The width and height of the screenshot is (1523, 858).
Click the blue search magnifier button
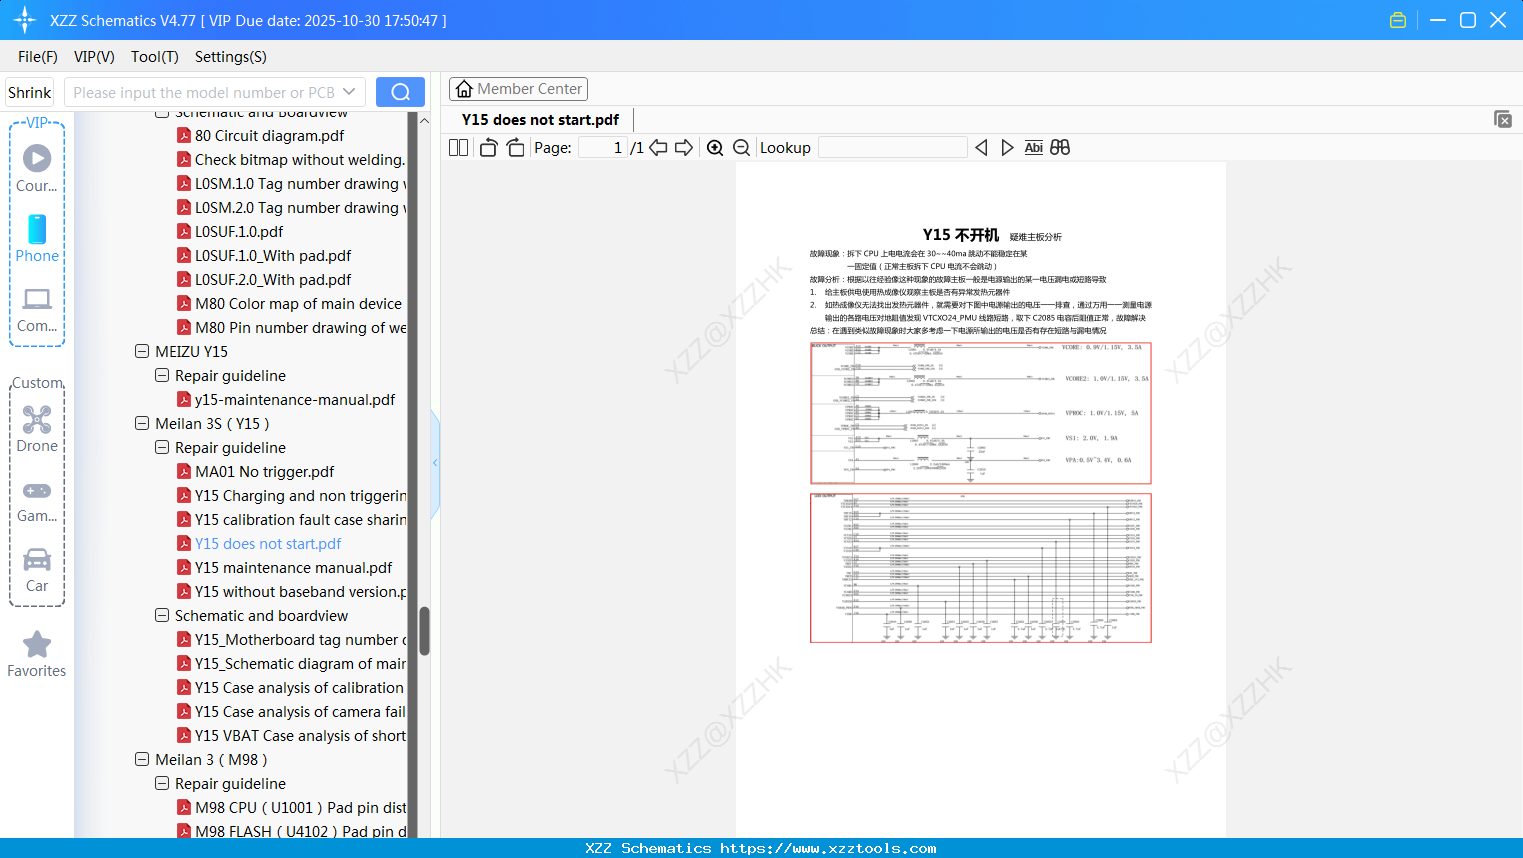(400, 92)
